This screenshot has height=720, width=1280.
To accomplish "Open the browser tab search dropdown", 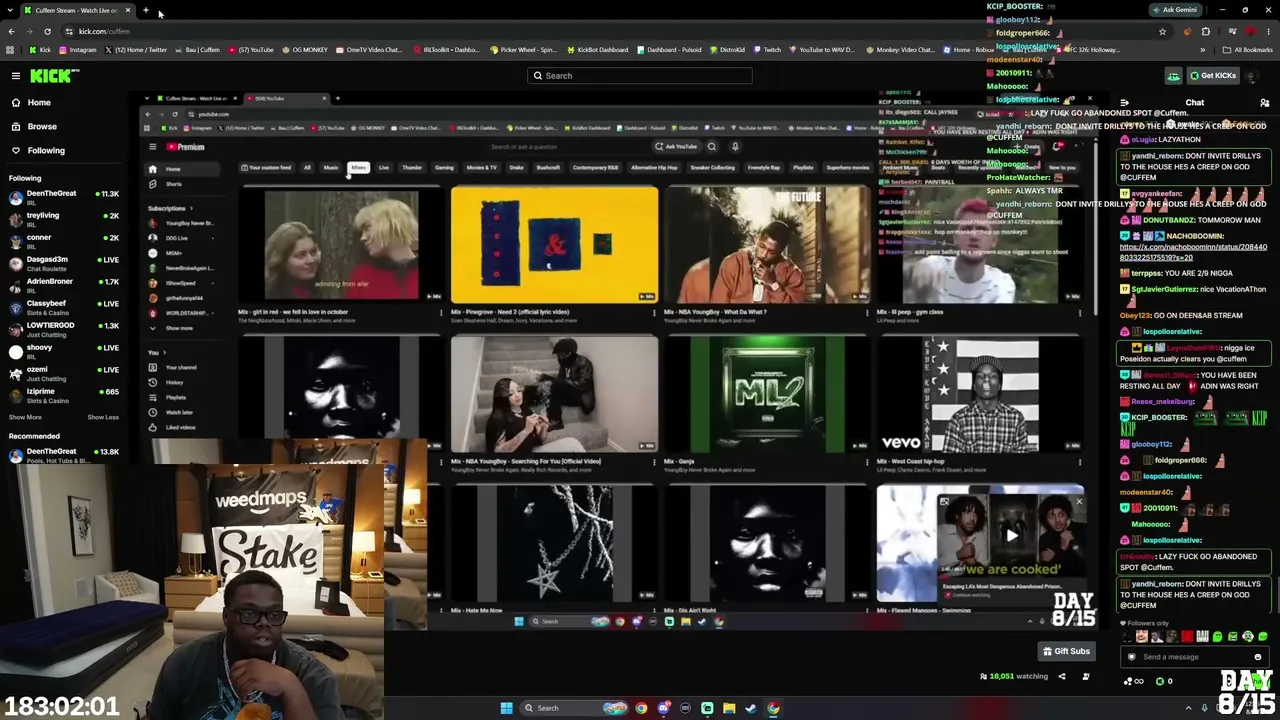I will (11, 10).
